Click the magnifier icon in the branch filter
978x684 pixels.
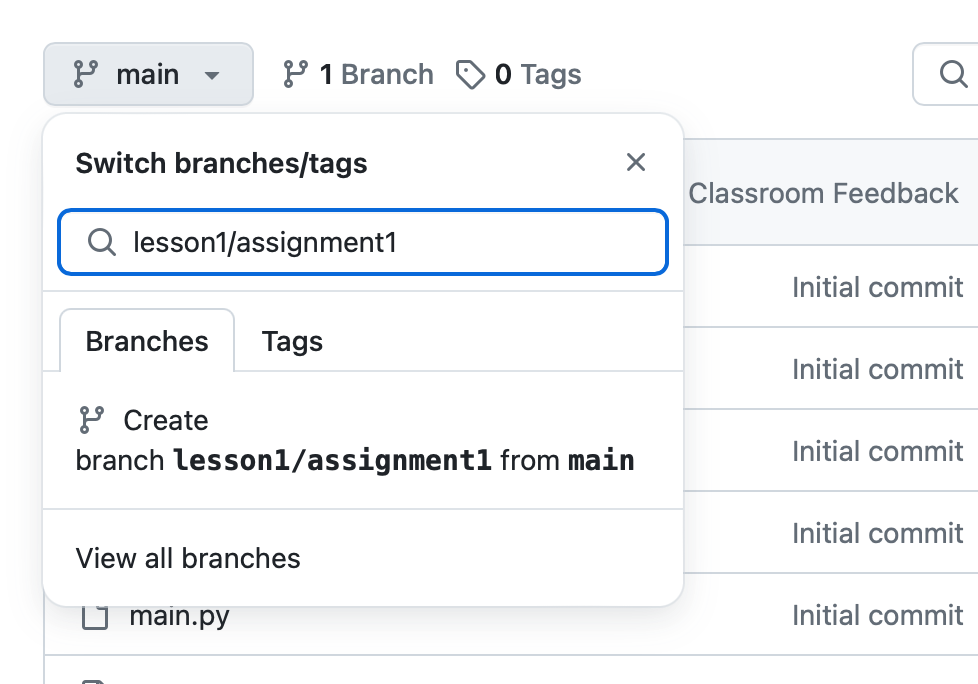point(102,242)
